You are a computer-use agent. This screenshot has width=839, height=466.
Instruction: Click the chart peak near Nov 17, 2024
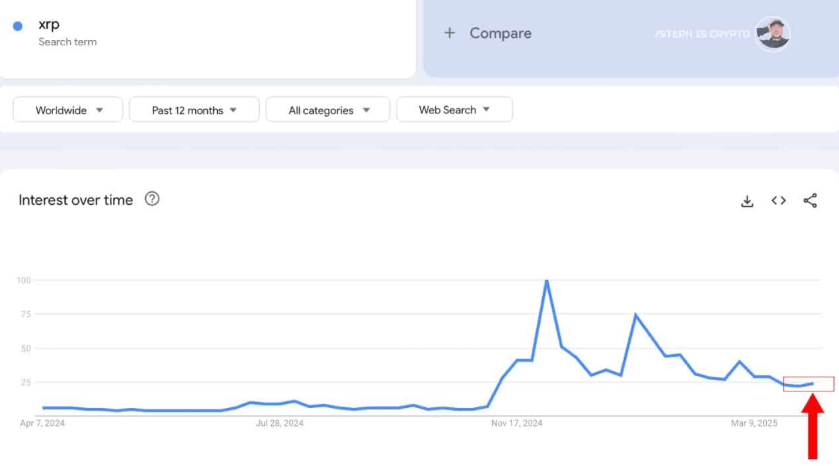(x=546, y=281)
